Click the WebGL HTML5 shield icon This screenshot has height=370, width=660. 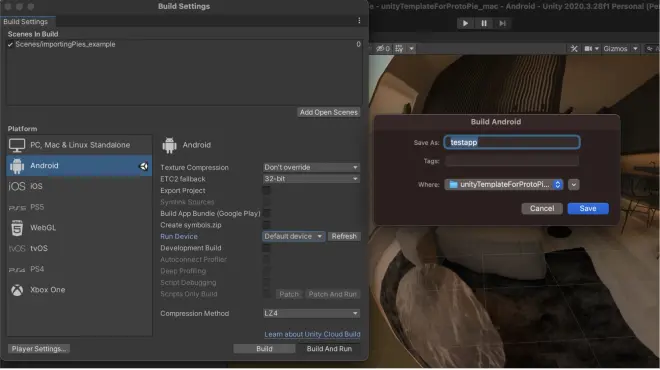tap(17, 228)
